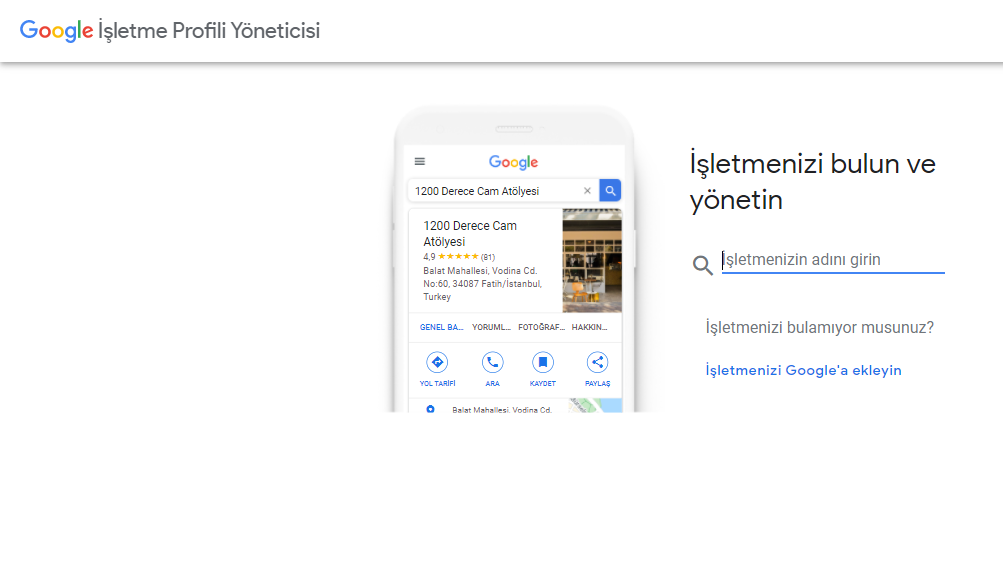Click the 'YOL TARİFİ' directions icon
This screenshot has width=1003, height=571.
pos(438,363)
